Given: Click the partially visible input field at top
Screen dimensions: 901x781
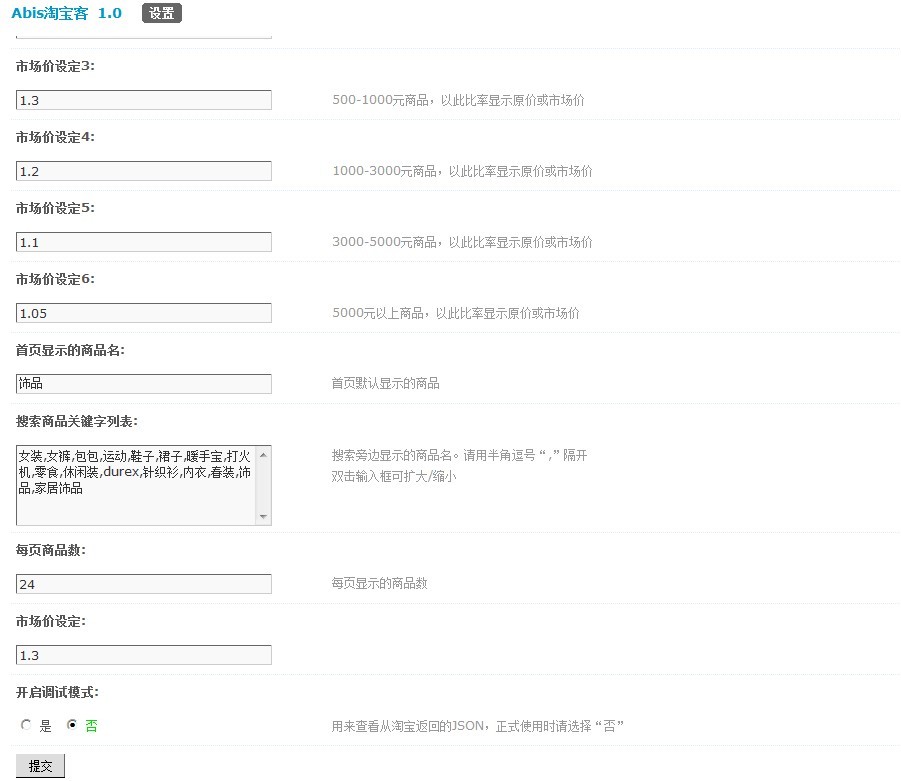Looking at the screenshot, I should pyautogui.click(x=144, y=35).
